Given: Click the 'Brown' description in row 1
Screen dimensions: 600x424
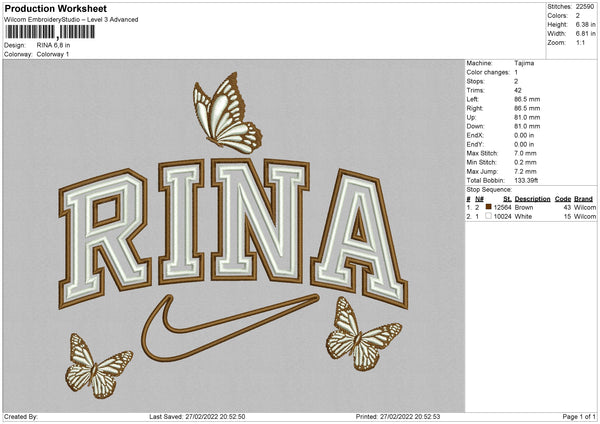Looking at the screenshot, I should [524, 207].
